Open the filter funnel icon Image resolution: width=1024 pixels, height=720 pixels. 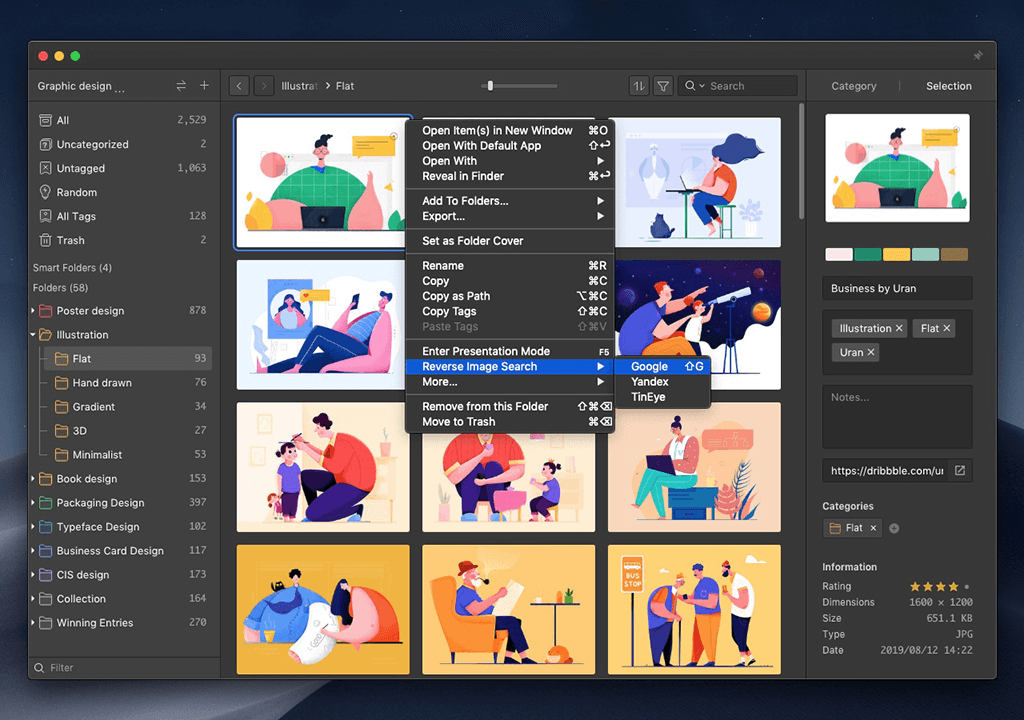(662, 86)
